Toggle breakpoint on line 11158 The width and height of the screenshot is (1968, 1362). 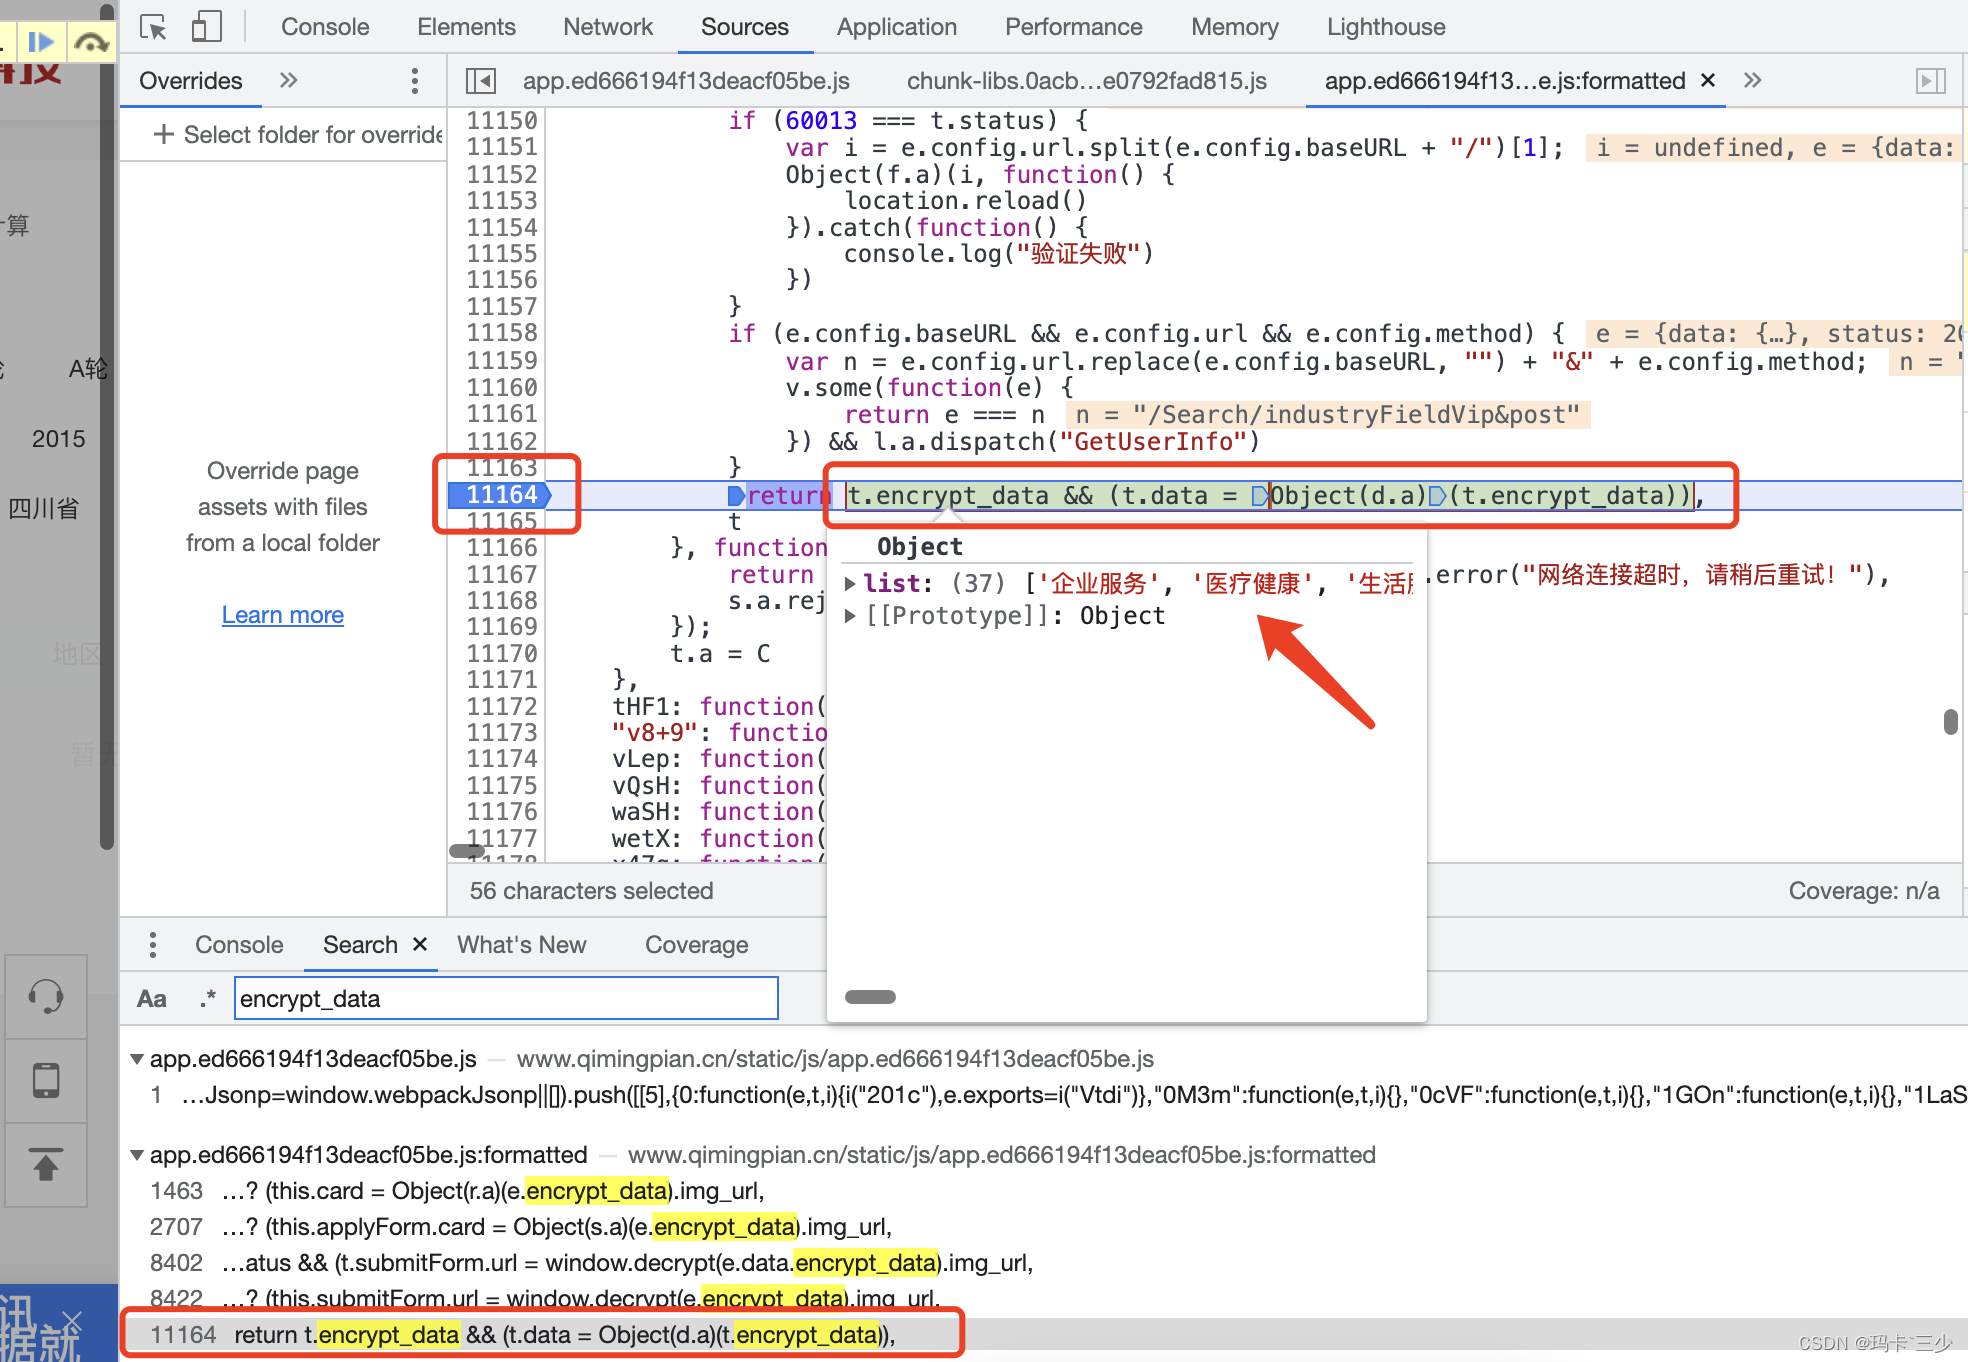(502, 333)
